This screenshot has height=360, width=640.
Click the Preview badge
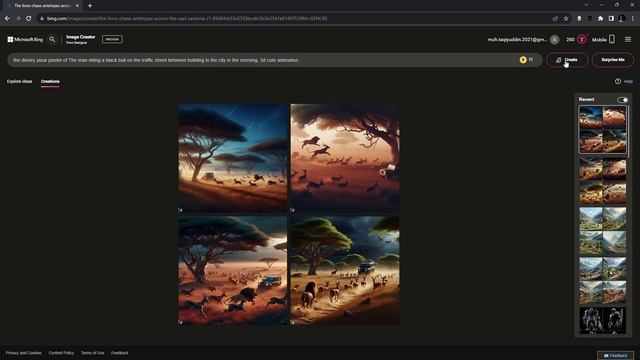pos(112,39)
